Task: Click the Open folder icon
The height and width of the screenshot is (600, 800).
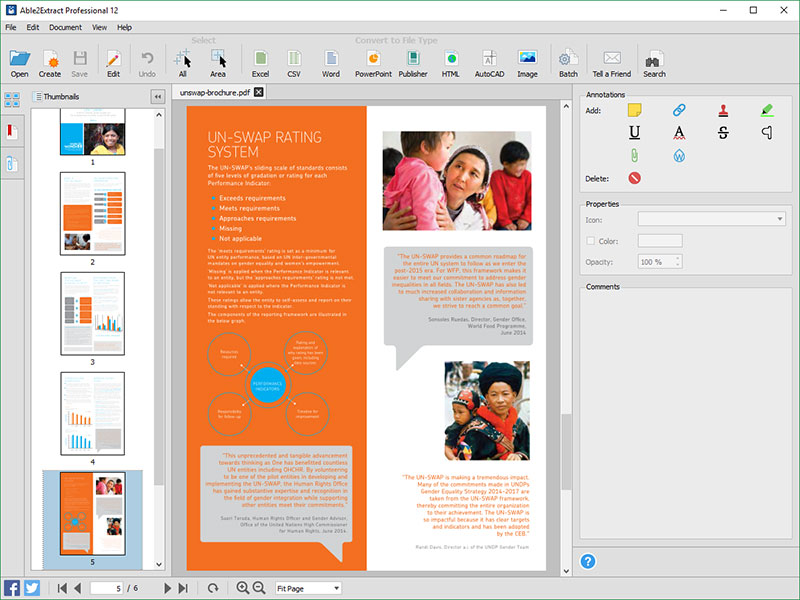Action: pyautogui.click(x=19, y=63)
